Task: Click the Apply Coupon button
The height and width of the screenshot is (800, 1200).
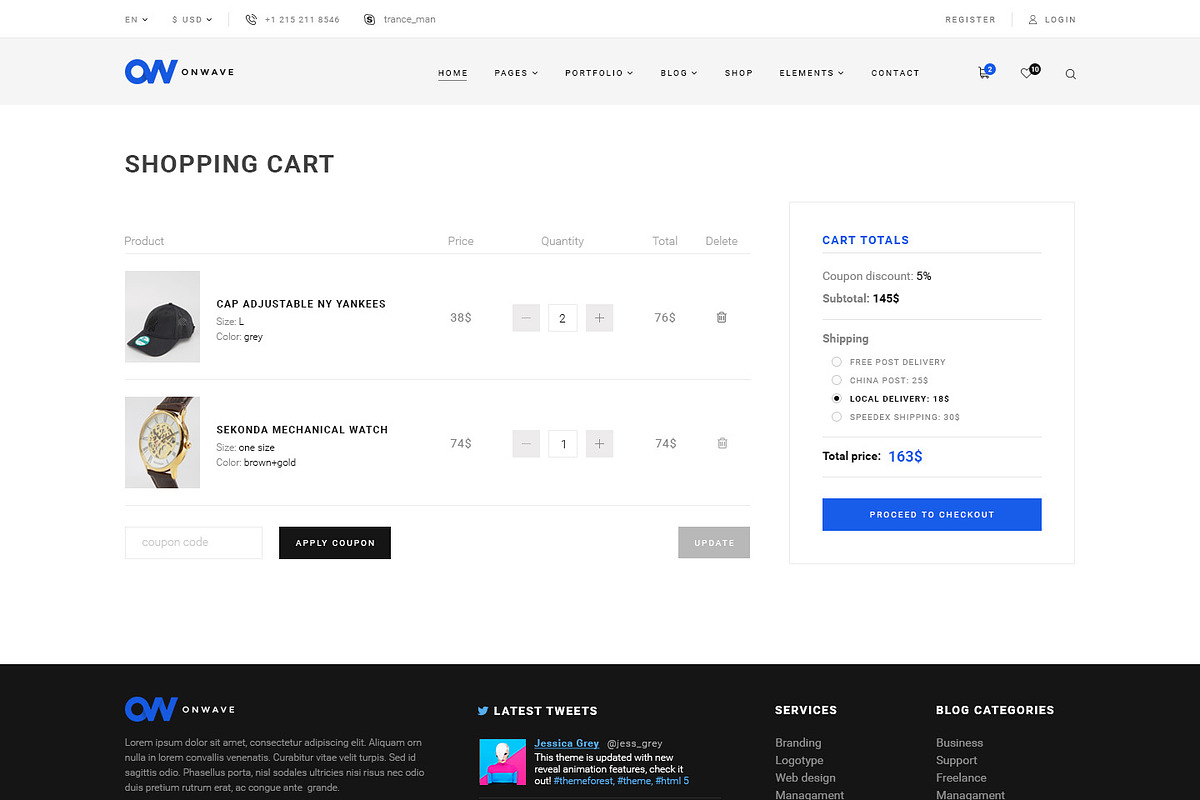Action: [335, 543]
